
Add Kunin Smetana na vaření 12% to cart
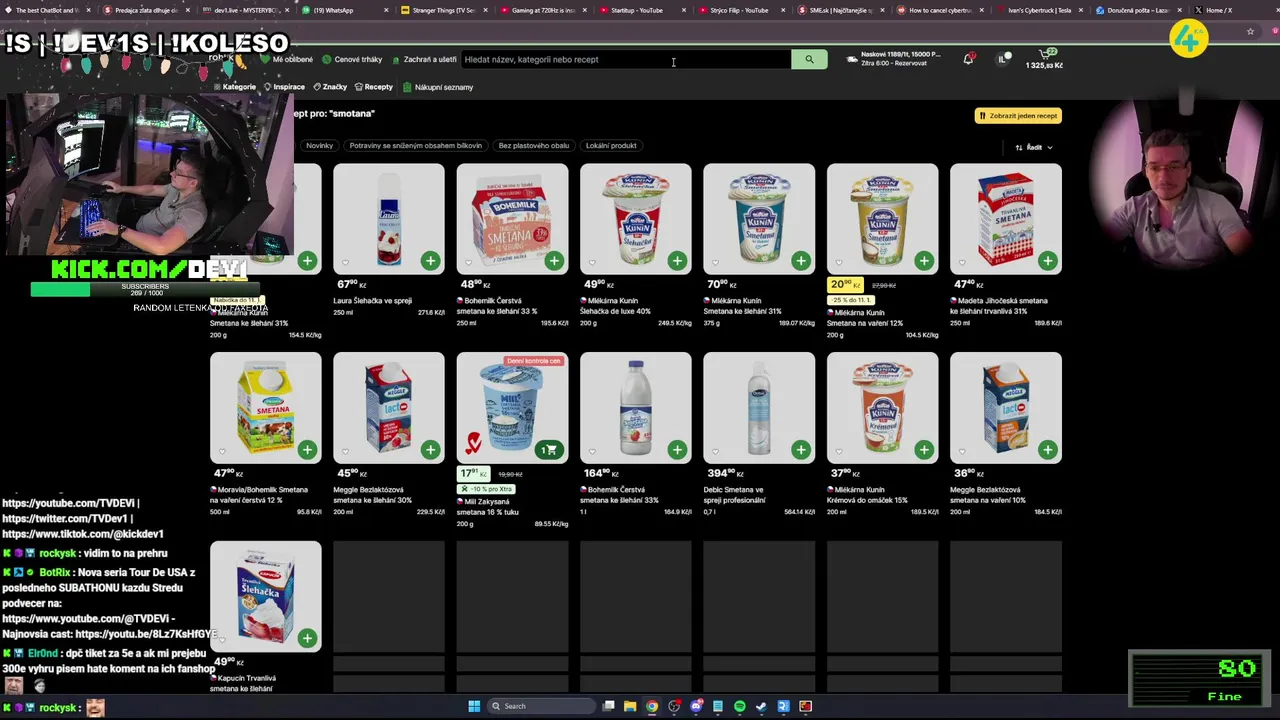click(924, 261)
